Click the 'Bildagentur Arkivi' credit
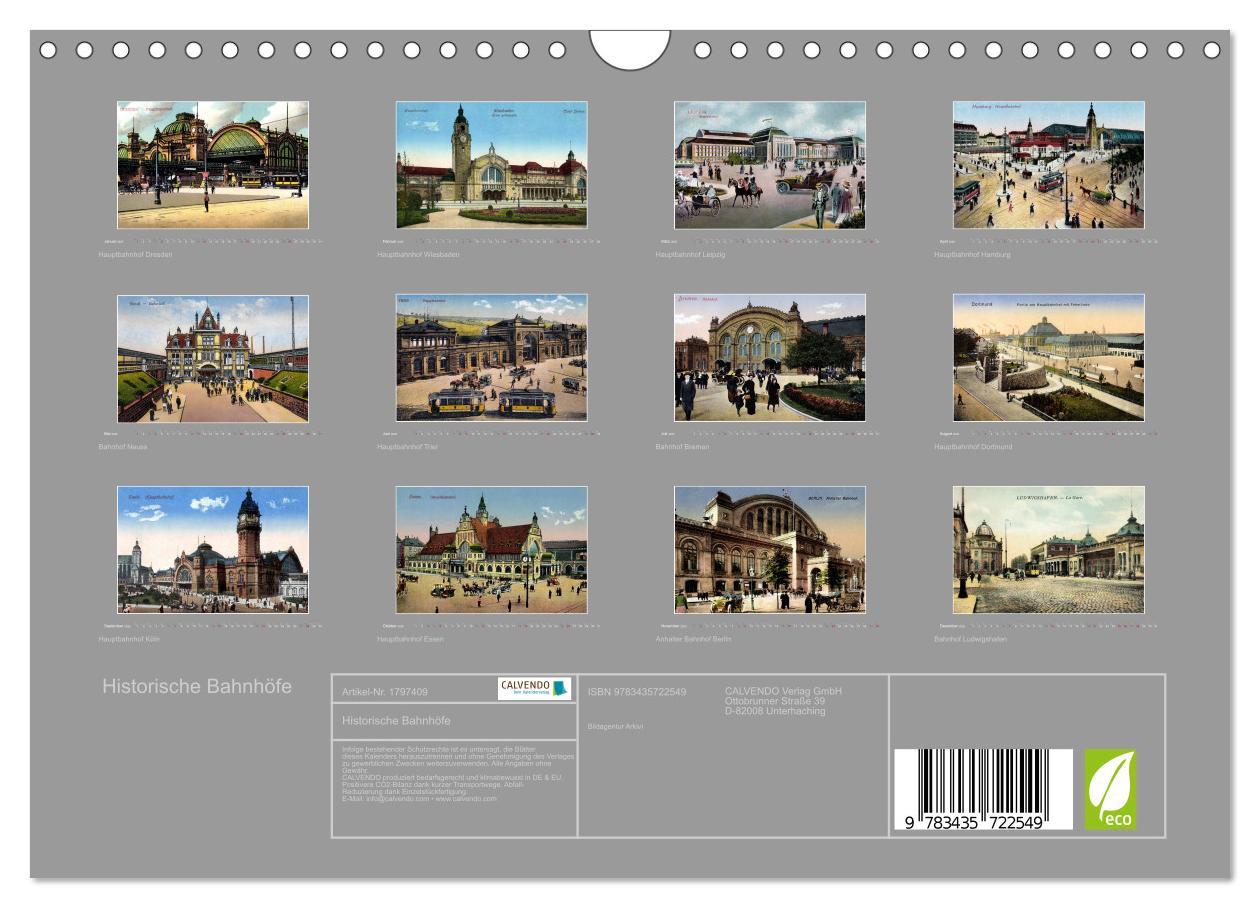The width and height of the screenshot is (1260, 908). click(615, 727)
